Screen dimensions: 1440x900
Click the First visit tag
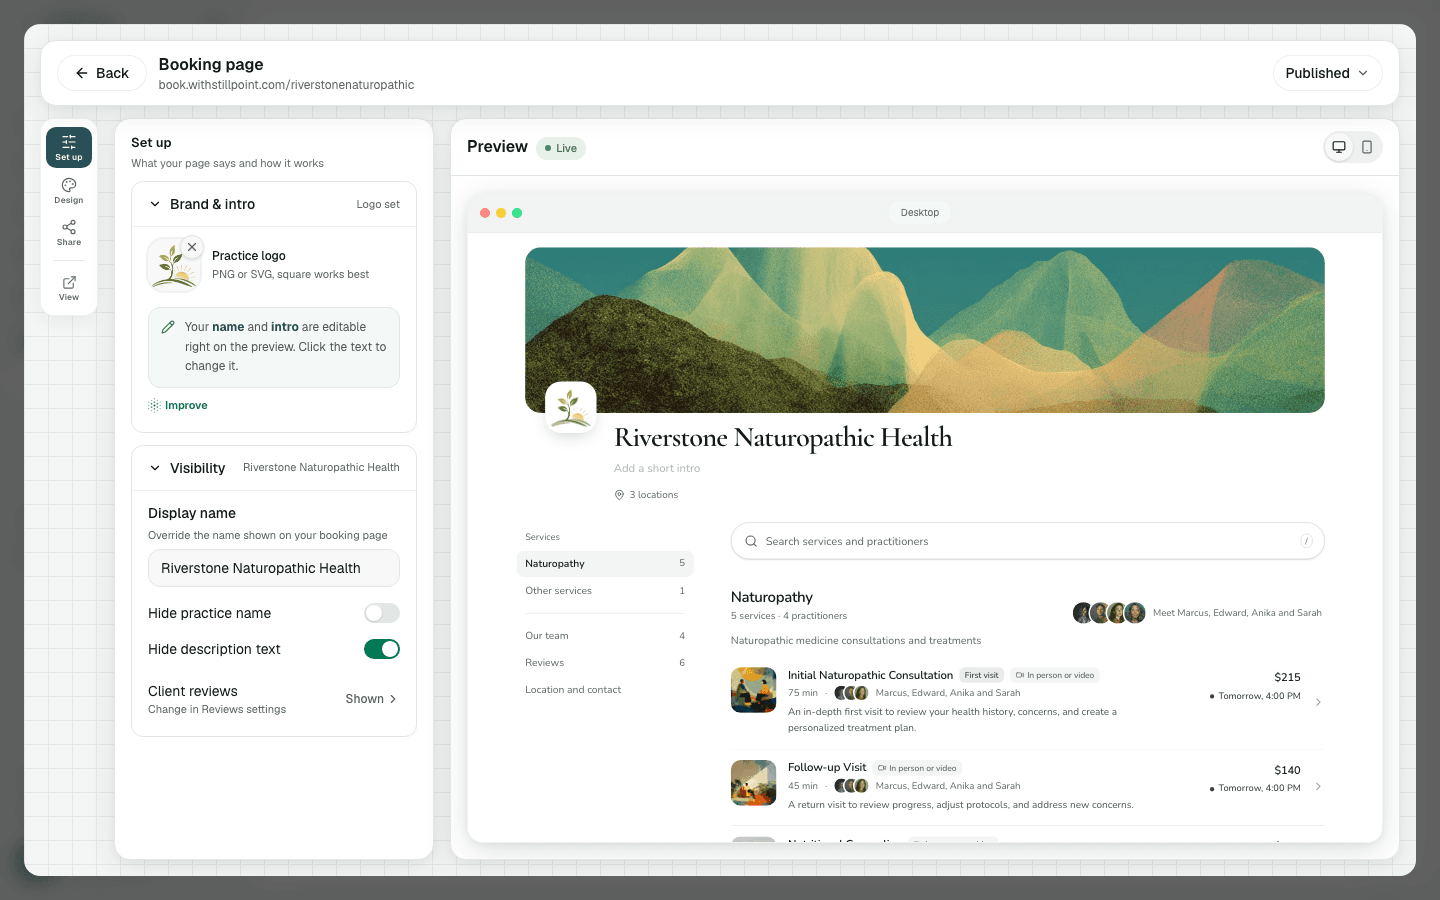tap(981, 675)
